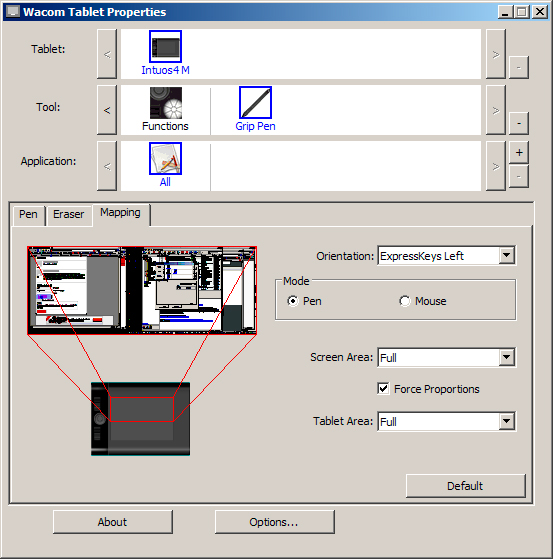Minimize the Wacom Tablet Properties window
The image size is (553, 559).
click(x=505, y=12)
